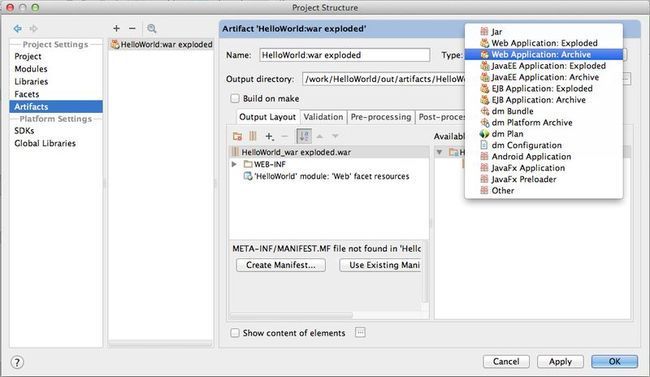Click the find usages magnifier icon
The image size is (650, 377).
click(152, 29)
